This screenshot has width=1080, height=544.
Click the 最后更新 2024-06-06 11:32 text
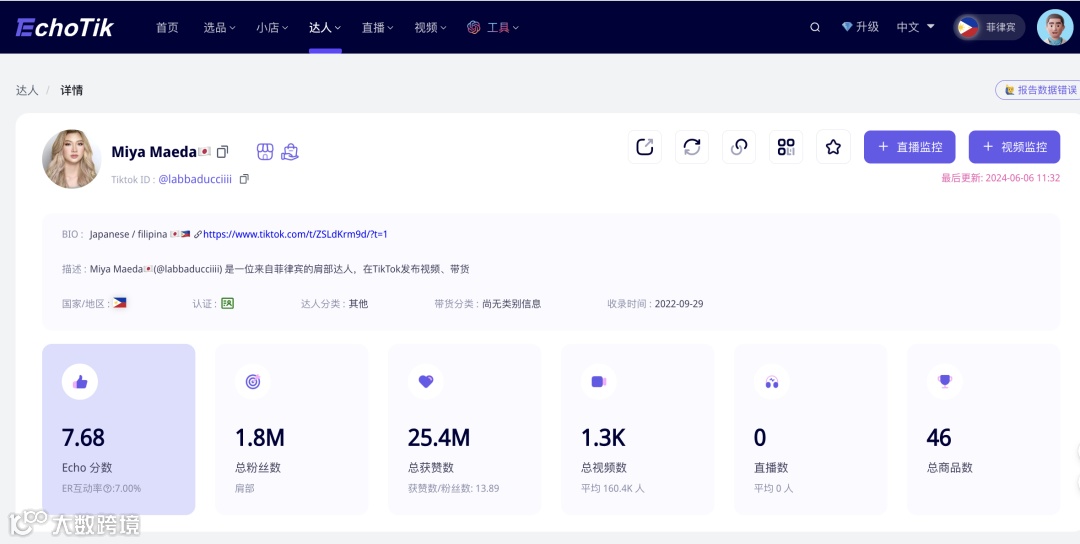click(x=1000, y=178)
